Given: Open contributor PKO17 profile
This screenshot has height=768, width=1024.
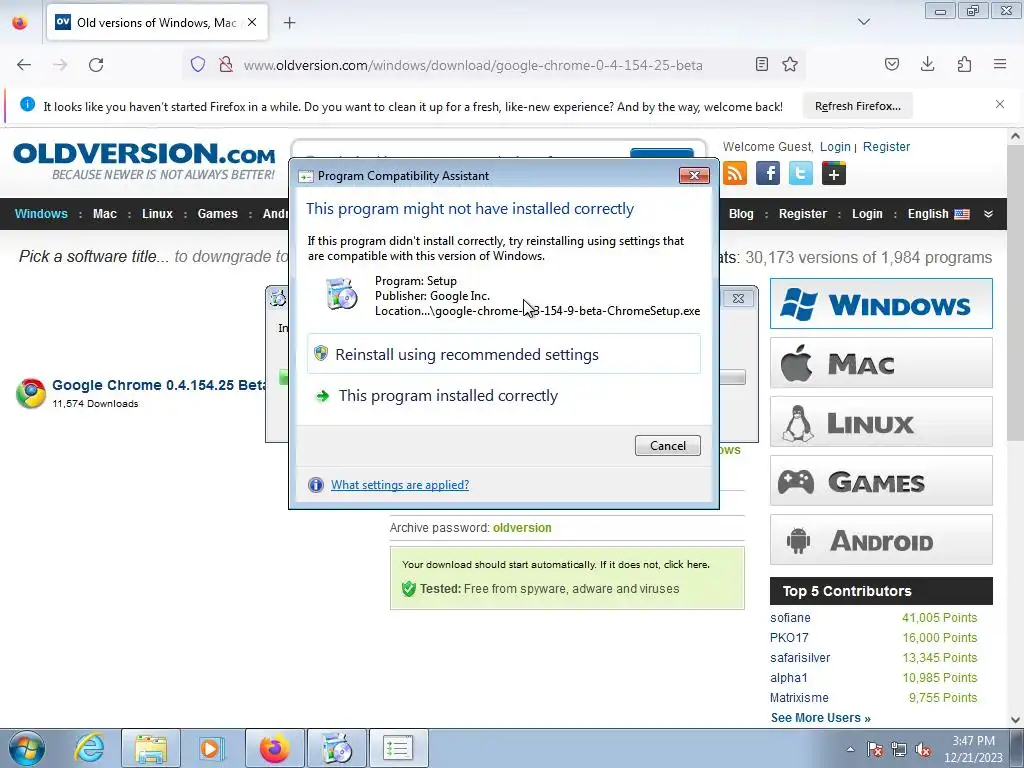Looking at the screenshot, I should click(x=789, y=637).
